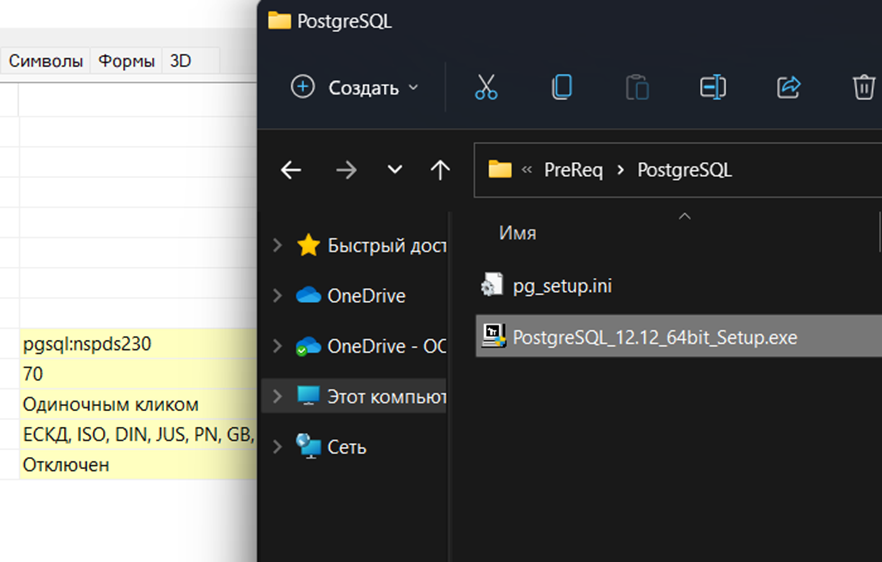The width and height of the screenshot is (882, 562).
Task: Sort files by the Имя column header
Action: click(x=518, y=233)
